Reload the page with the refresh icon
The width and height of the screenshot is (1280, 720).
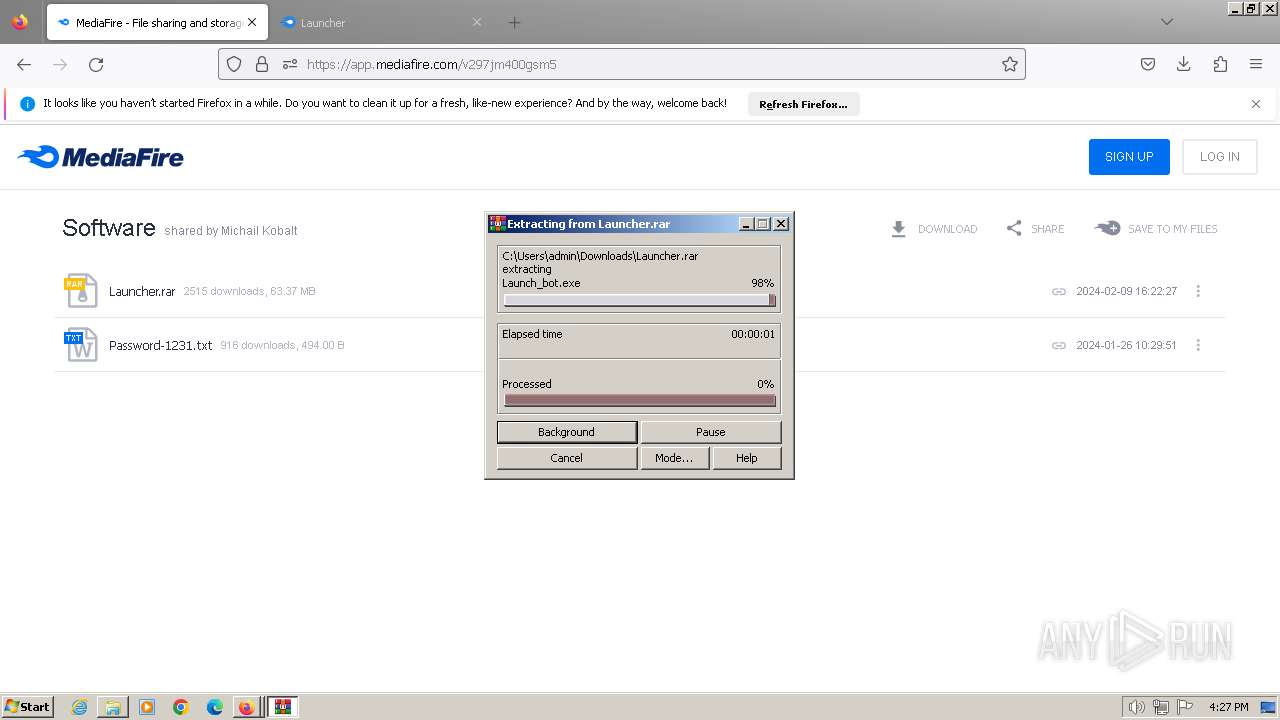tap(96, 64)
